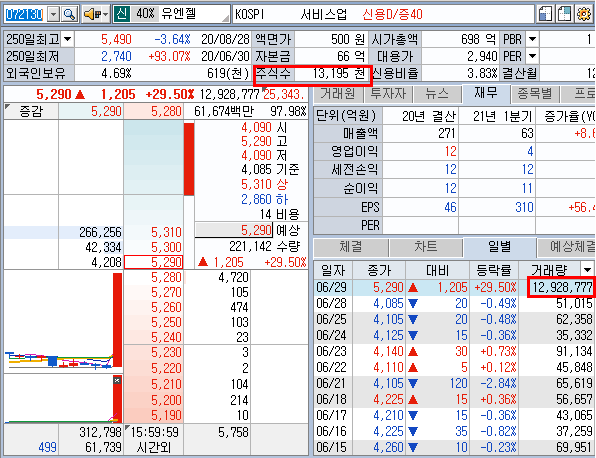Switch to the 뉴스 tab
596x458 pixels.
pos(437,94)
